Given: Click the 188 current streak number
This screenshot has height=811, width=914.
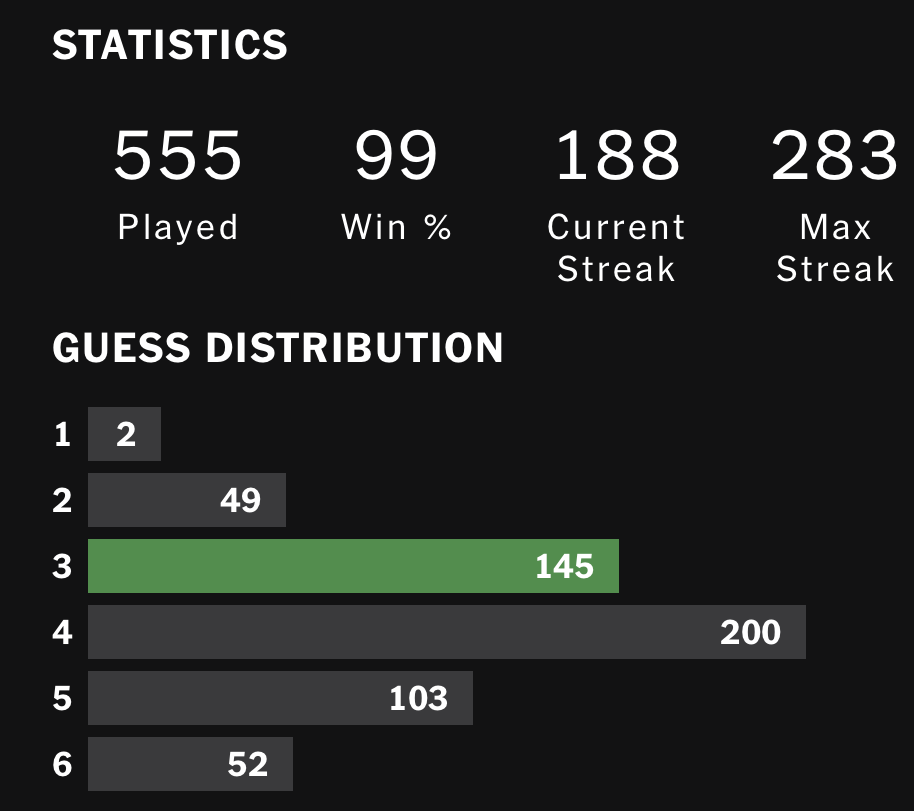Looking at the screenshot, I should [x=617, y=155].
